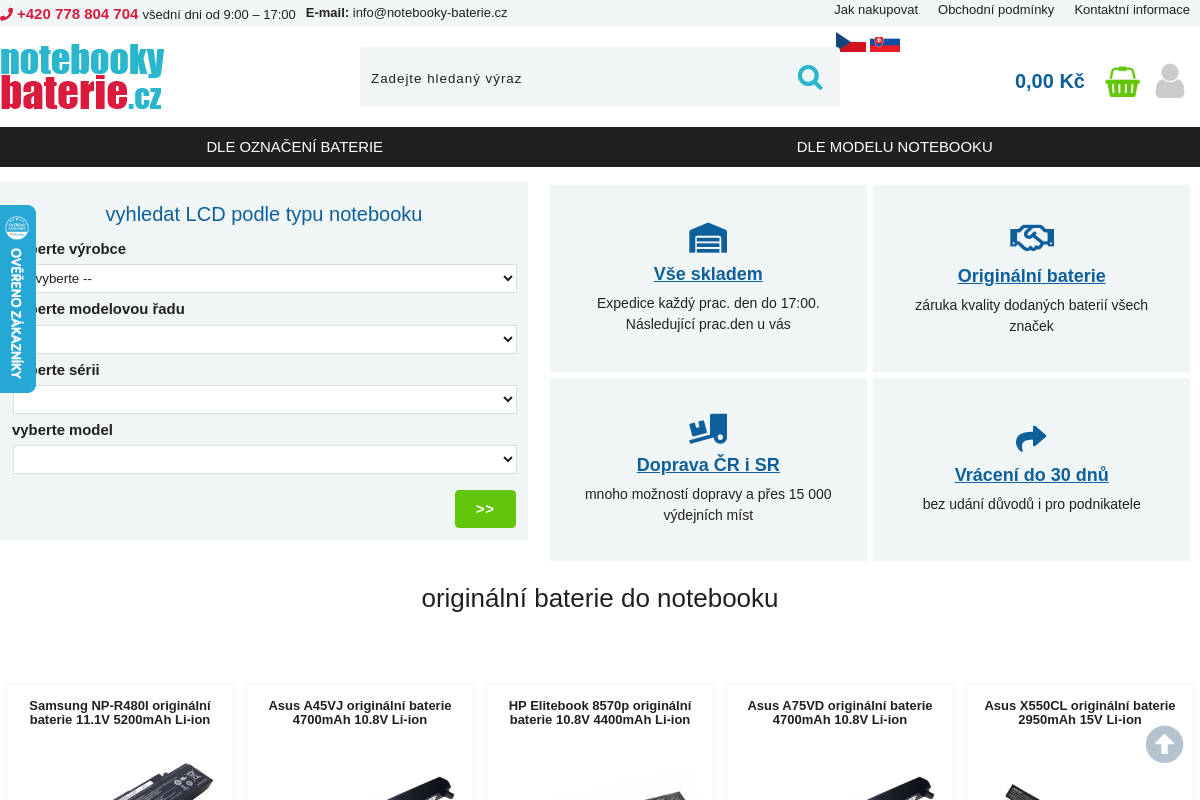Expand the série dropdown
Viewport: 1200px width, 800px height.
(x=265, y=399)
